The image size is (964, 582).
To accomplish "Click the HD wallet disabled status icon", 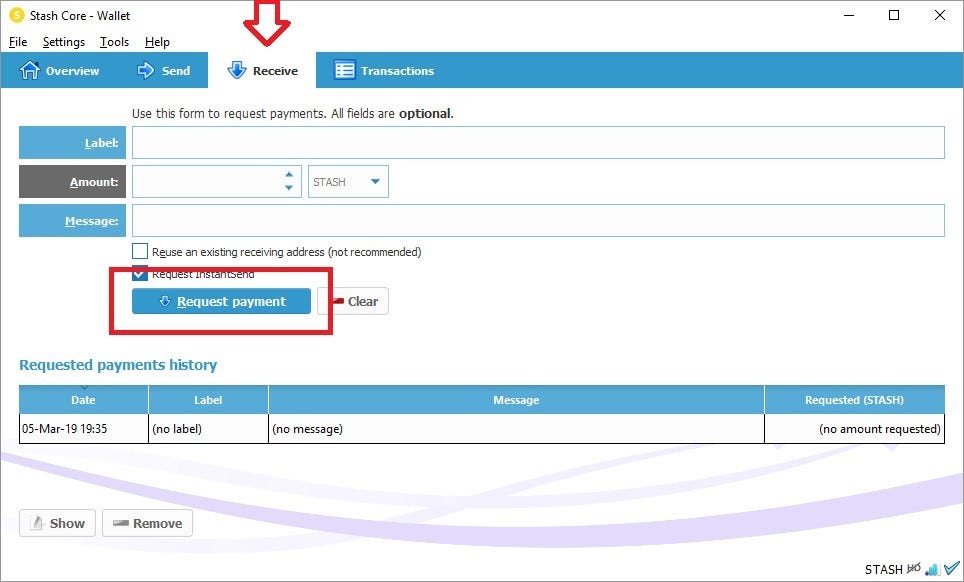I will pos(914,568).
